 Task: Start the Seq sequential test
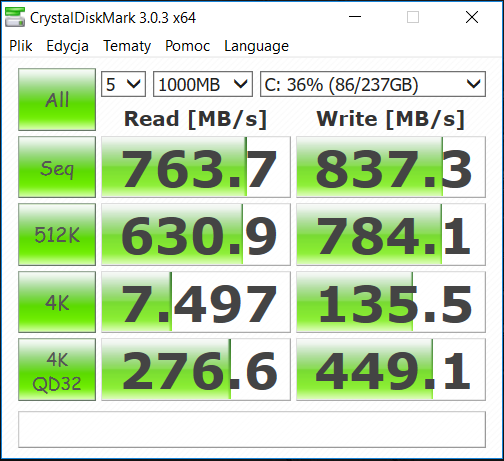57,167
